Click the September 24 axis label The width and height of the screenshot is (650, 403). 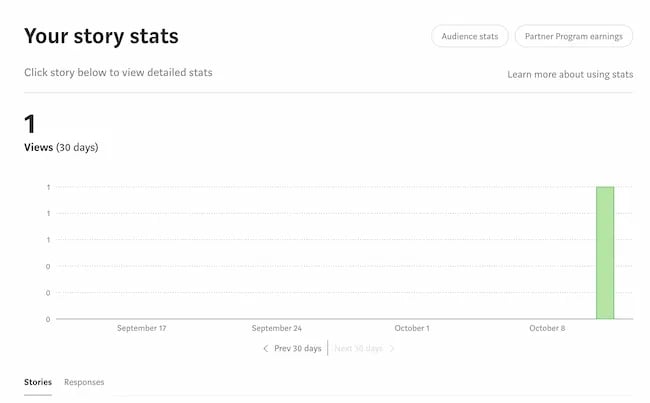(277, 328)
